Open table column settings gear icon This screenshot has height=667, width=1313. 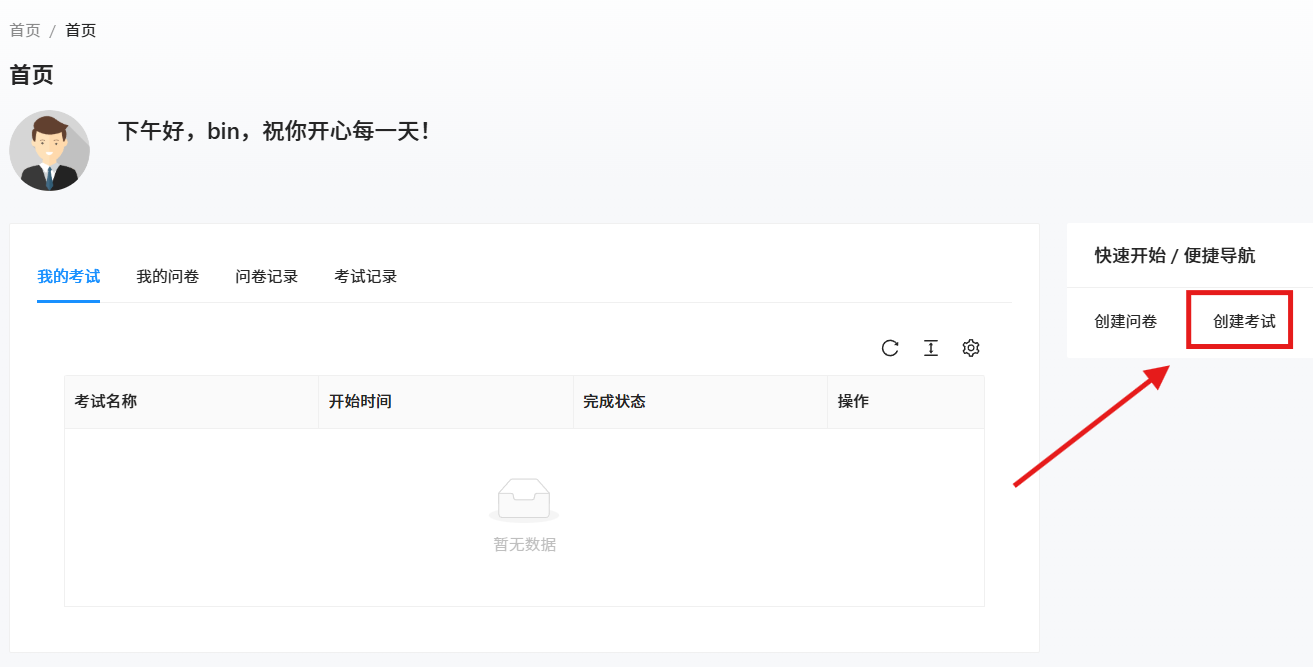[971, 348]
